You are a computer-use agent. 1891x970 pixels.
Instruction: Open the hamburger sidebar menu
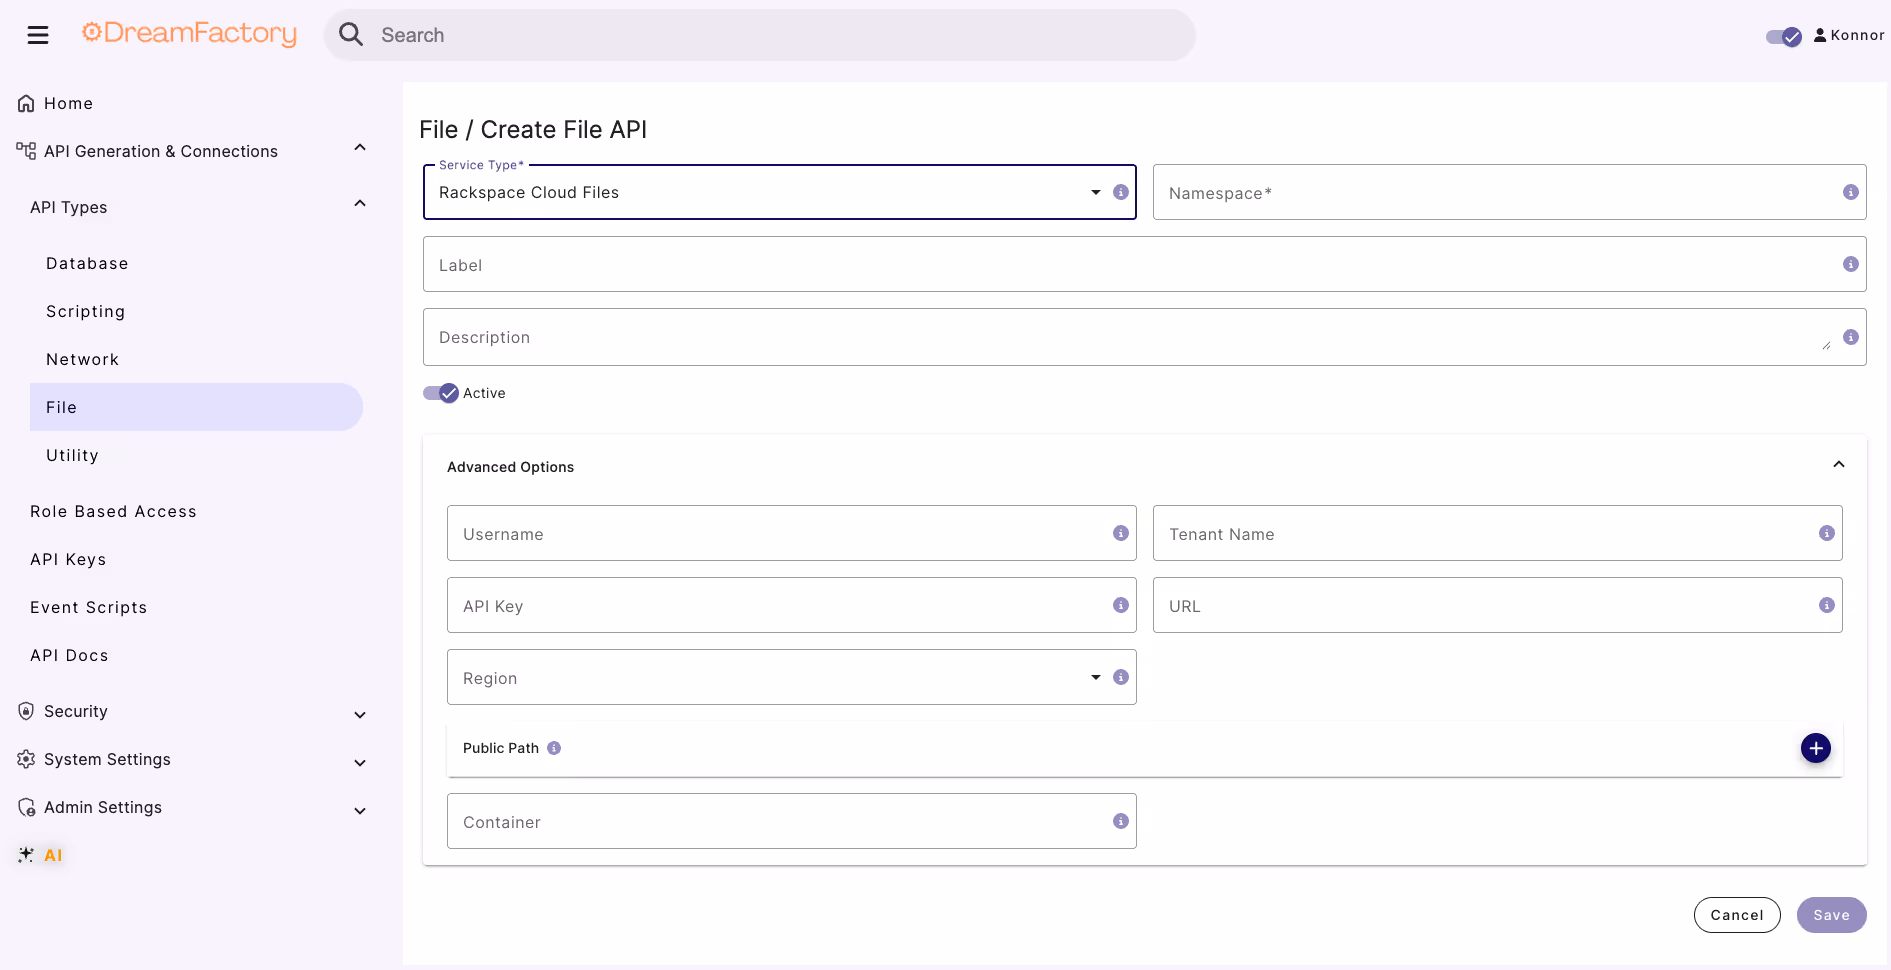tap(38, 35)
